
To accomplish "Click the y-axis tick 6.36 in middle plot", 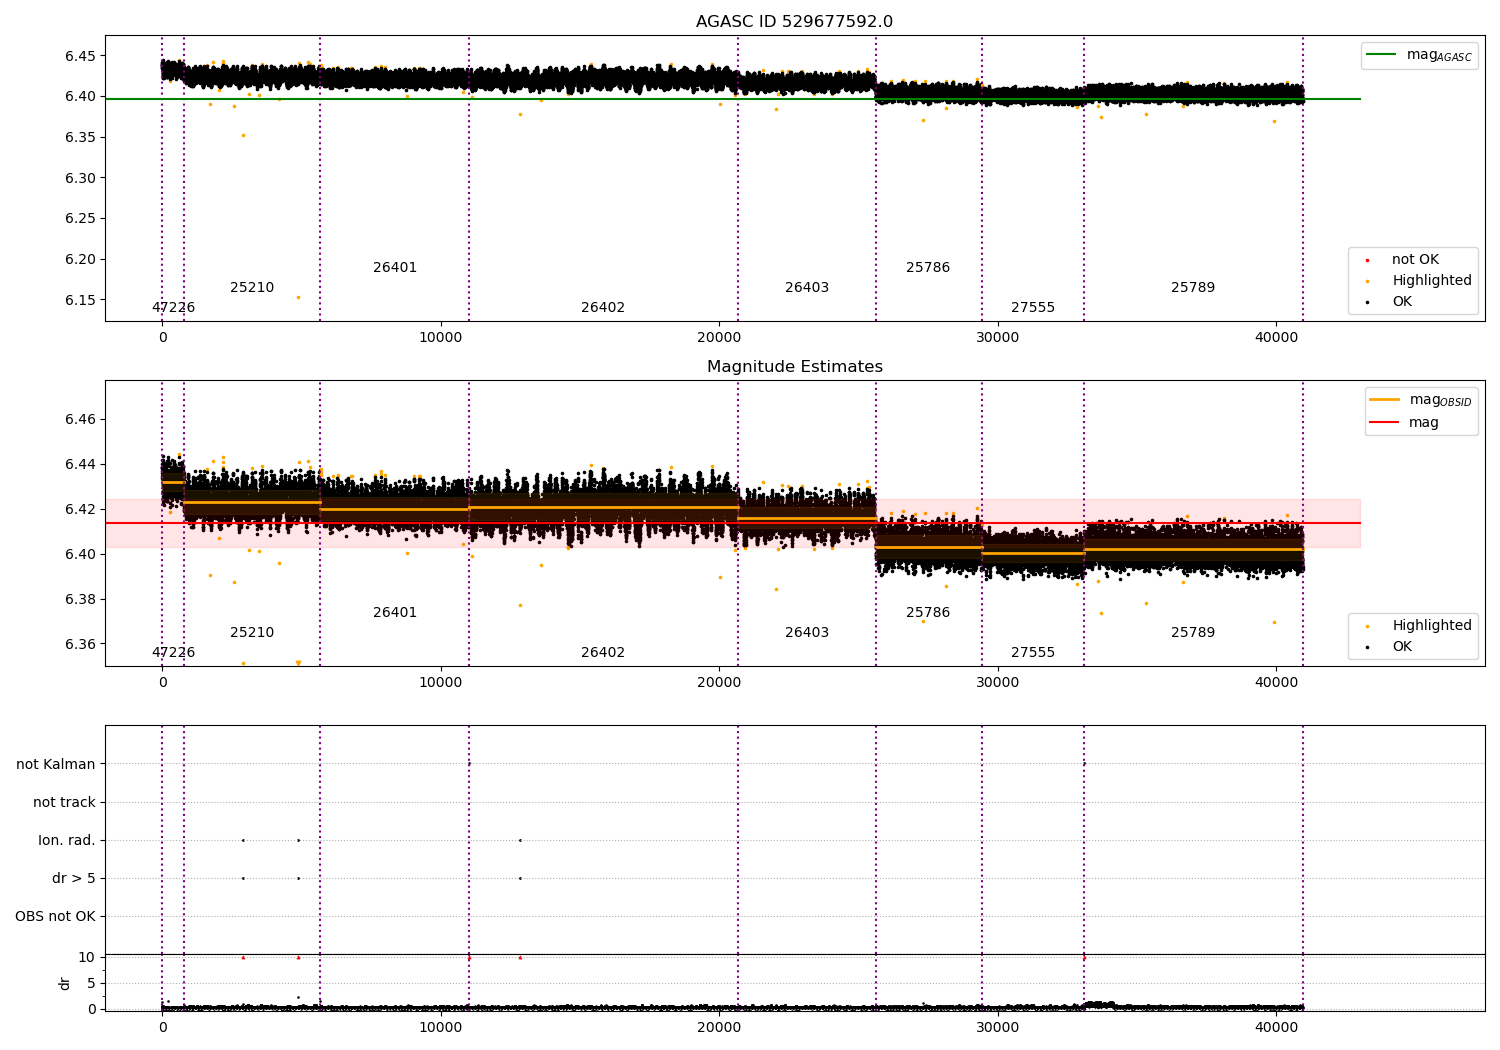I will (x=80, y=645).
